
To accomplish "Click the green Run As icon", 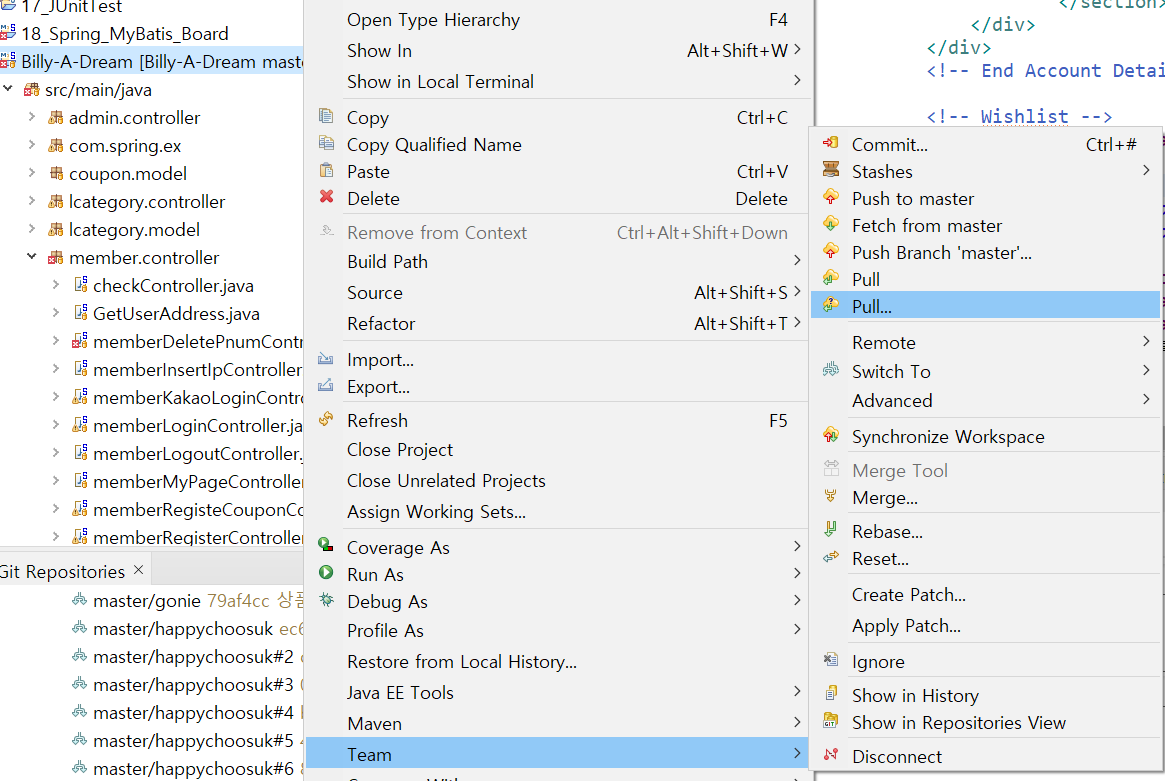I will tap(326, 573).
